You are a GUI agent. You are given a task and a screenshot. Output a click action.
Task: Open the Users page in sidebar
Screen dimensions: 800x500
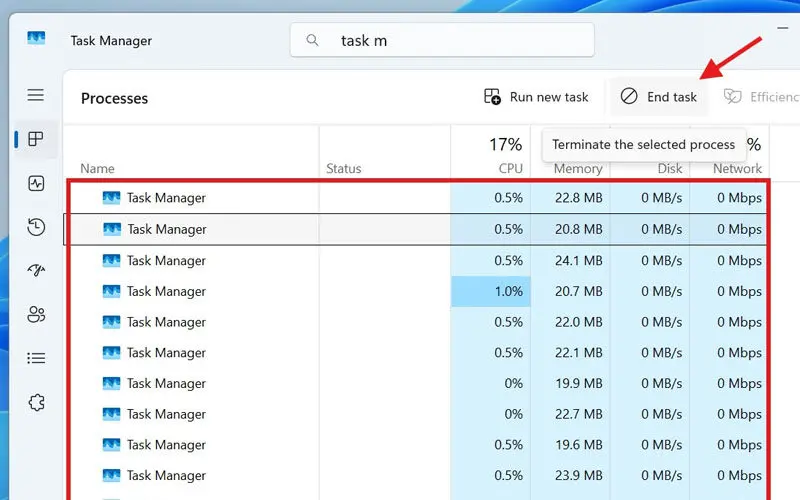point(36,314)
